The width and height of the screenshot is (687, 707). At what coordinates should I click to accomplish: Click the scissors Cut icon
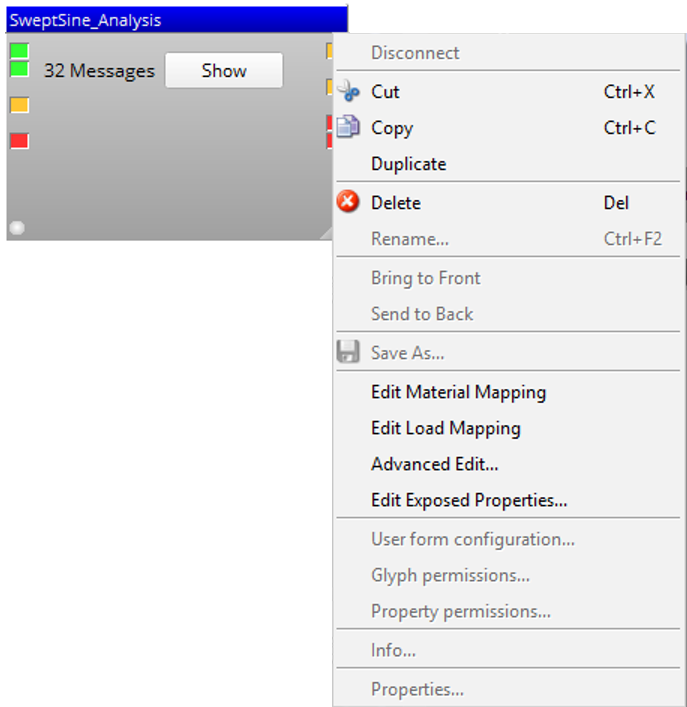coord(348,92)
